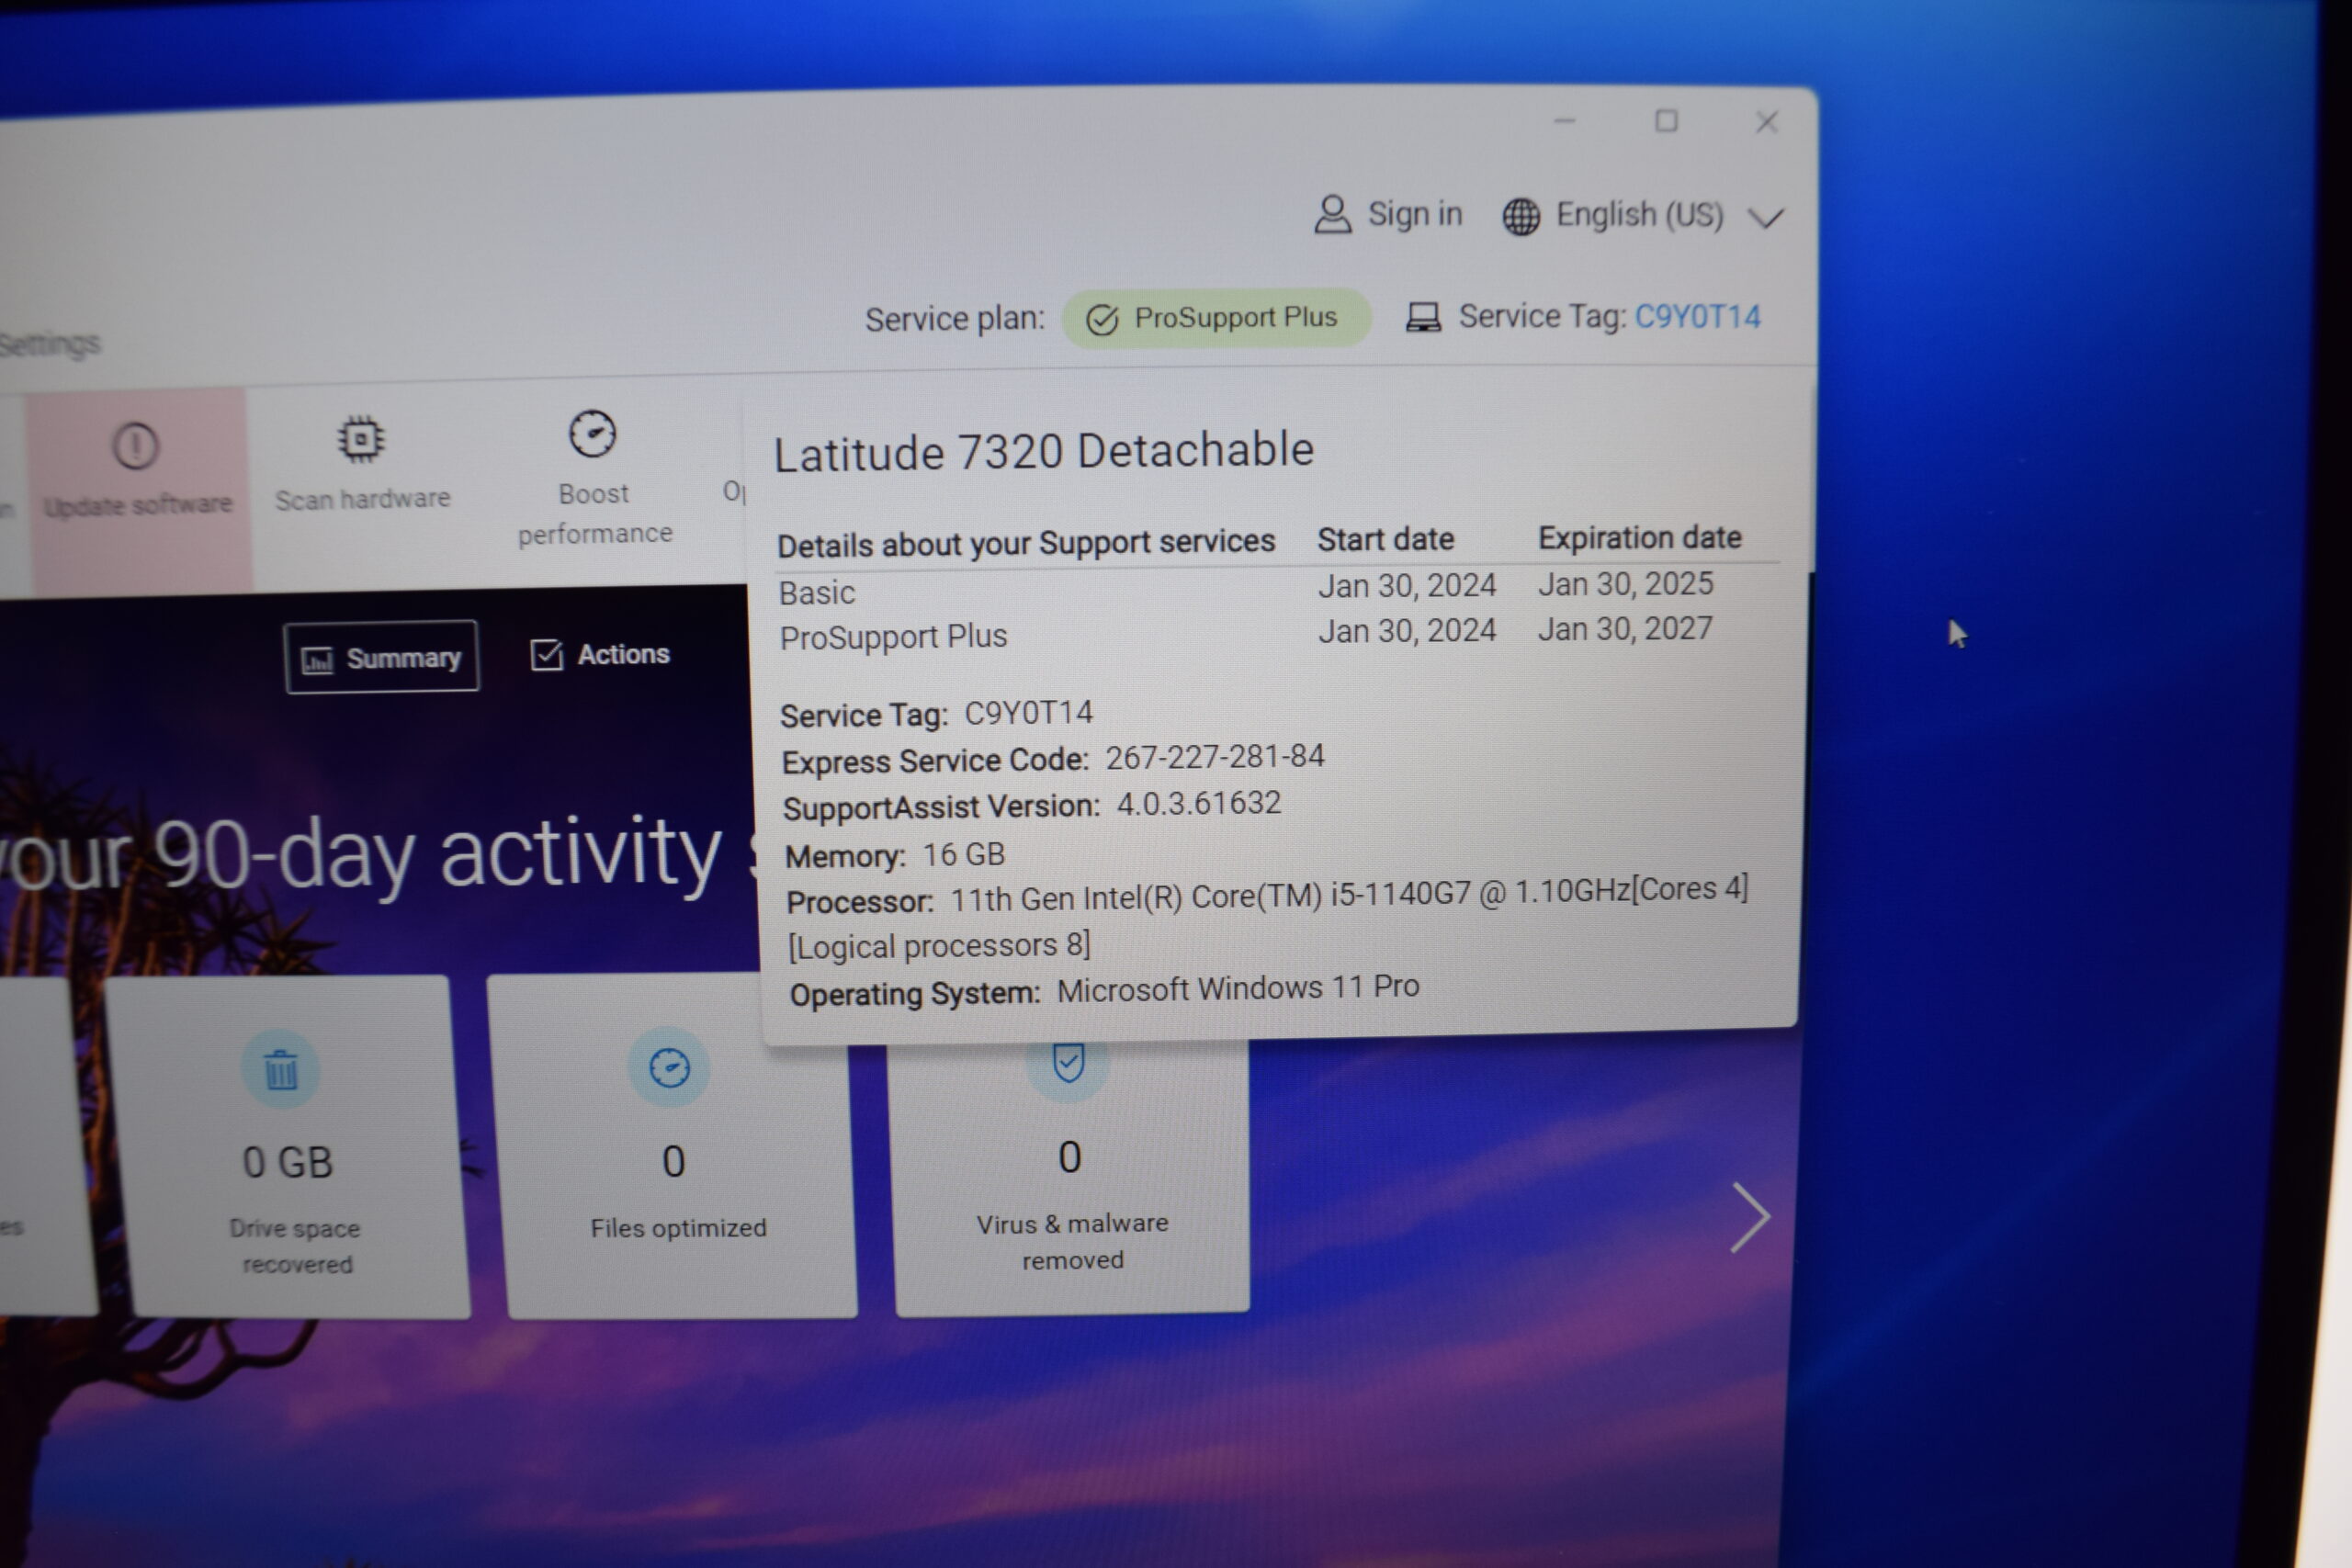
Task: Open the Sign in link
Action: coord(1414,214)
